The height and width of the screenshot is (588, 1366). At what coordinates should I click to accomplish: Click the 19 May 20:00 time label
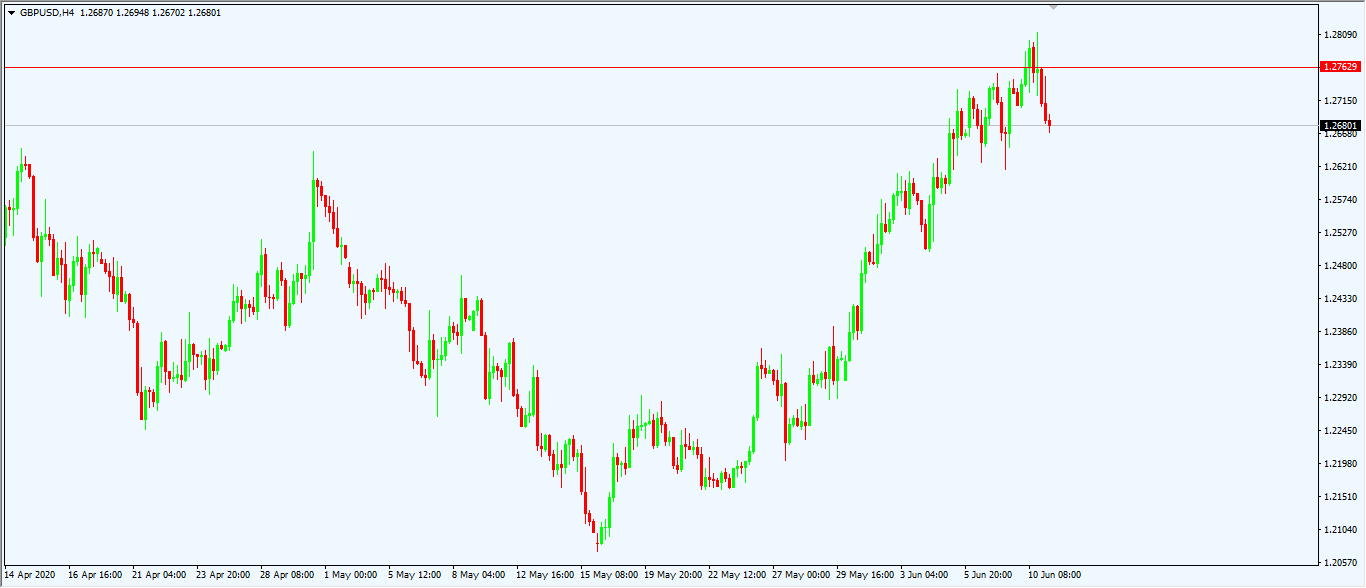(673, 575)
